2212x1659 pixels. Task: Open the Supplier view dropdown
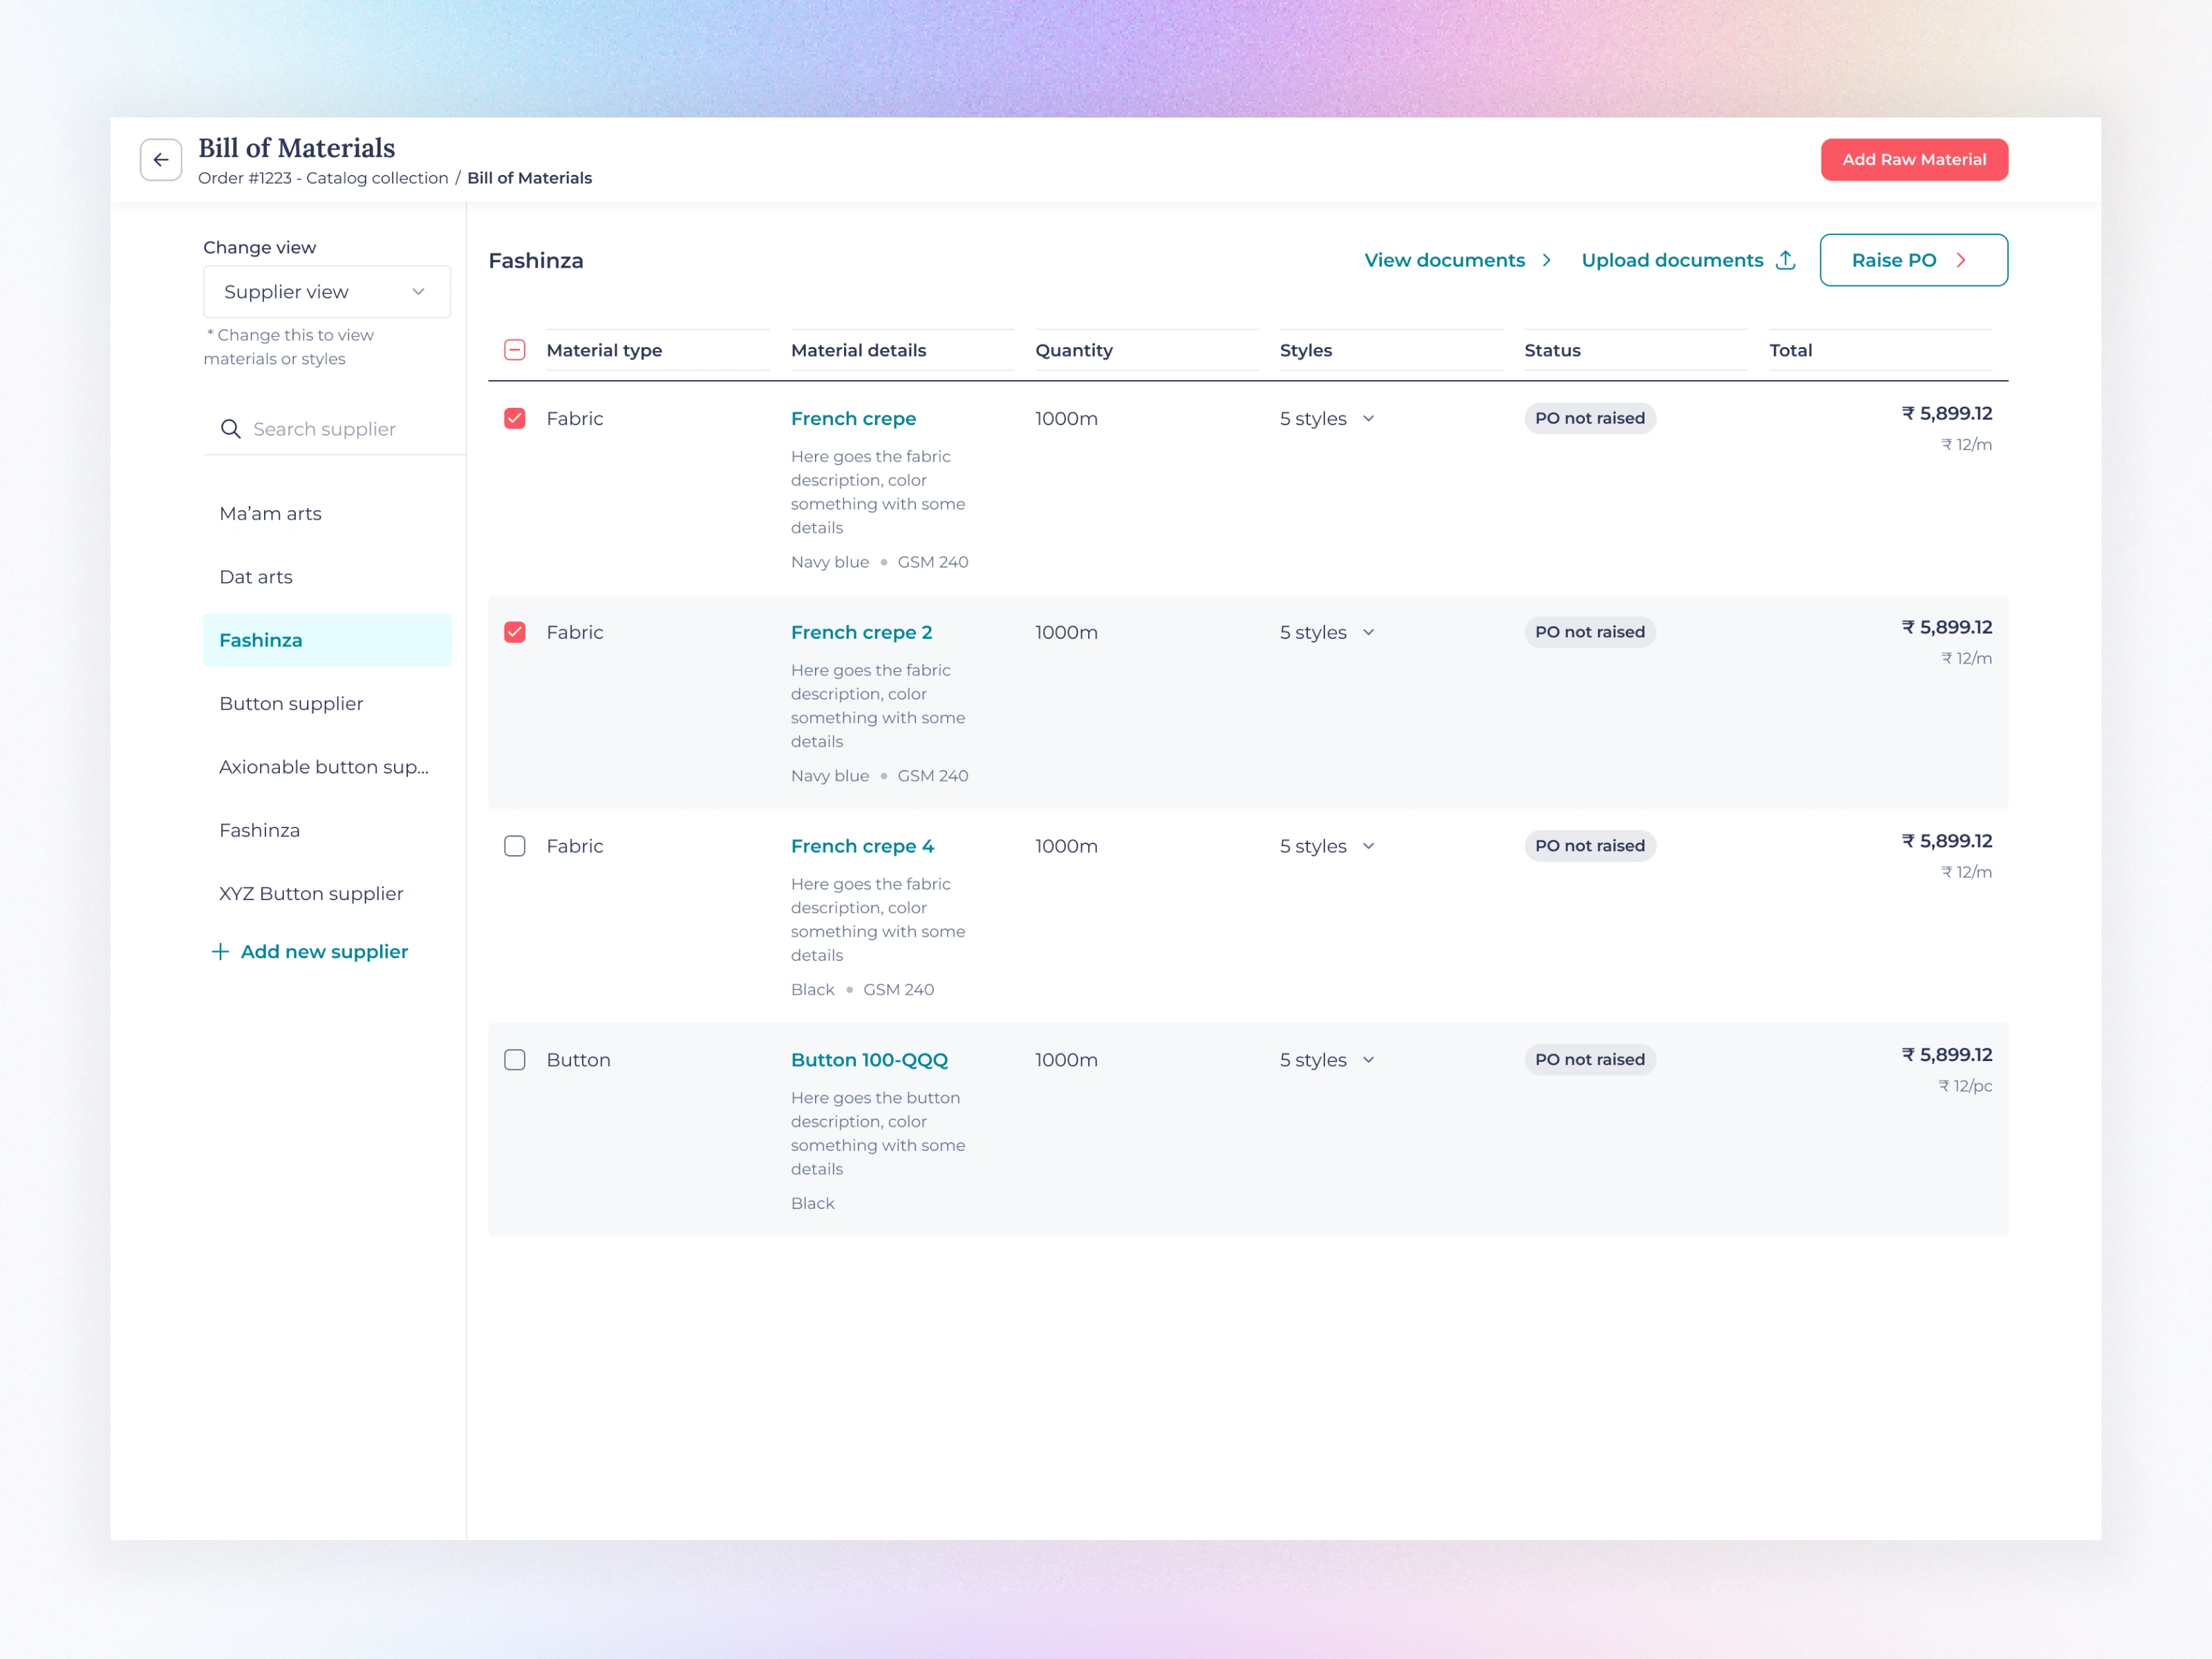[x=326, y=292]
